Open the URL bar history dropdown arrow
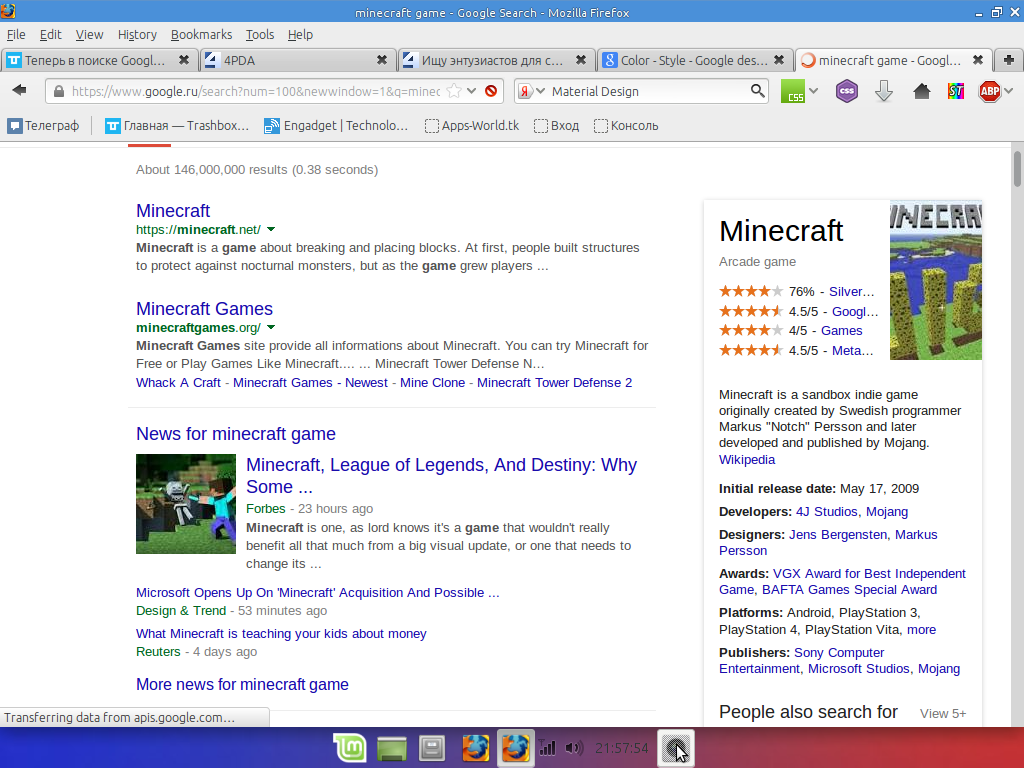 472,91
